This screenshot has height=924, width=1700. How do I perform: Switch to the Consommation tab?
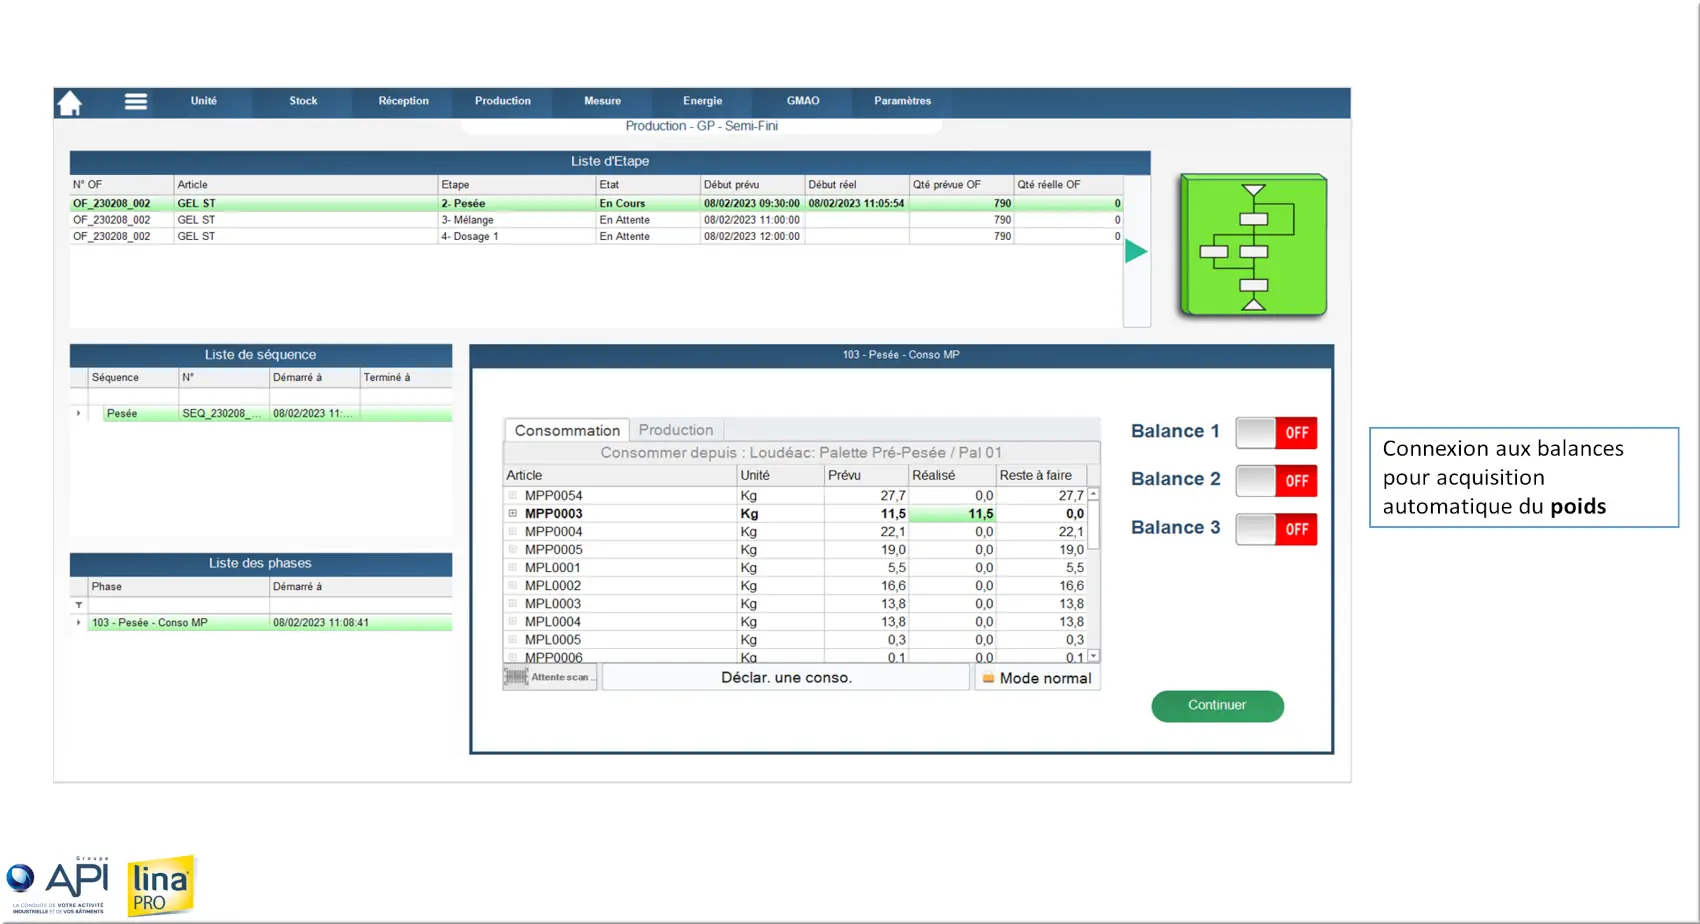(x=567, y=430)
